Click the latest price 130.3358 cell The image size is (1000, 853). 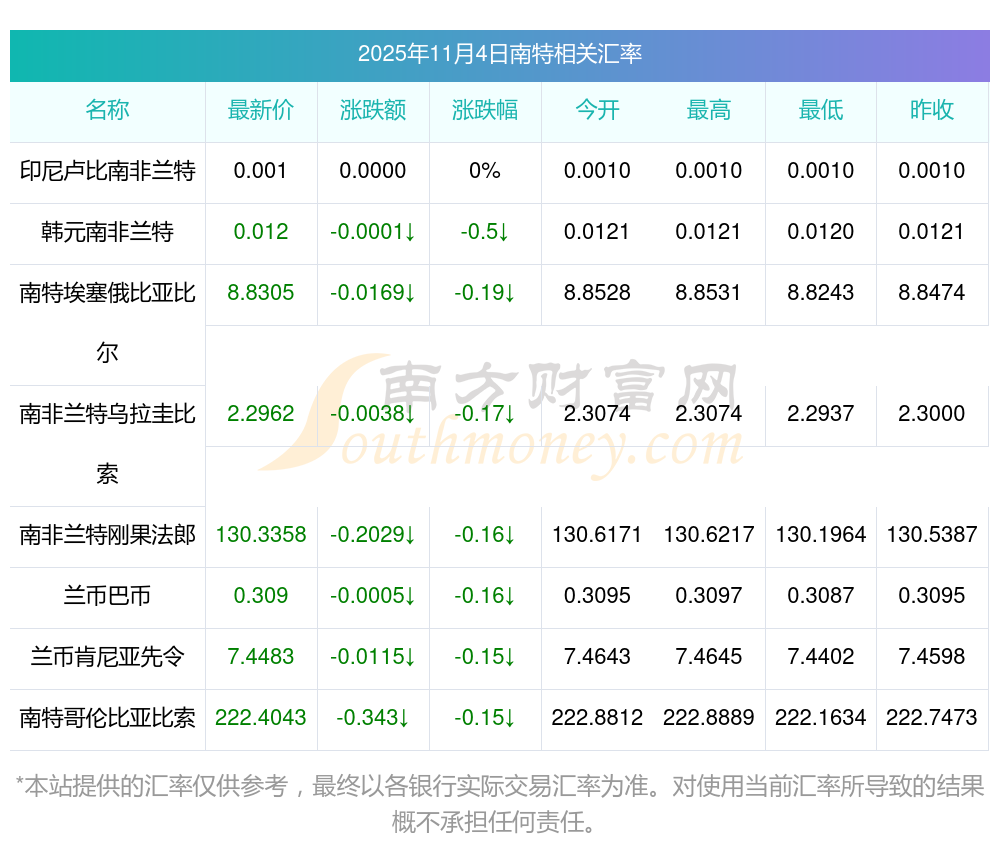click(x=261, y=535)
